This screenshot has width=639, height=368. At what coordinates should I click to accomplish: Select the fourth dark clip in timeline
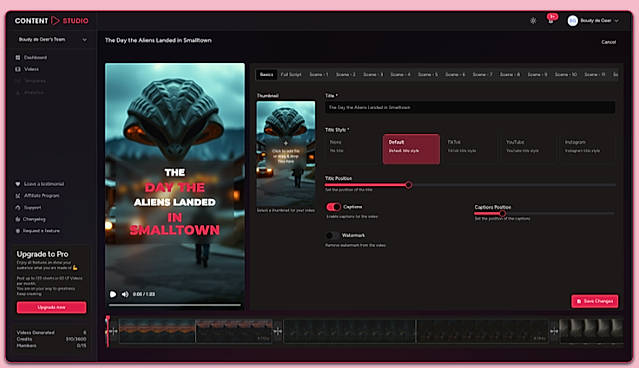[x=482, y=331]
